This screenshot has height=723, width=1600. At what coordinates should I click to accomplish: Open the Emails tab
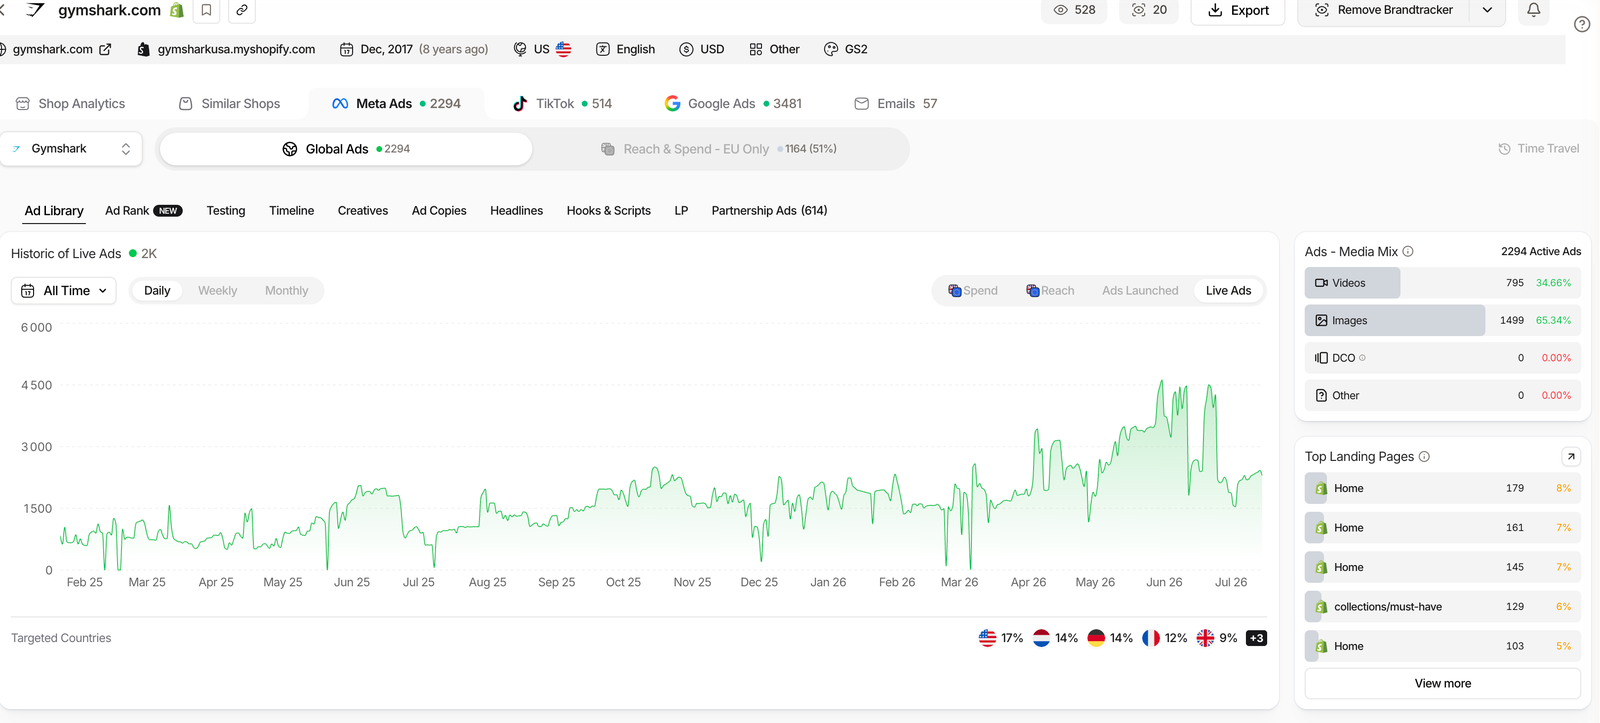[x=896, y=104]
